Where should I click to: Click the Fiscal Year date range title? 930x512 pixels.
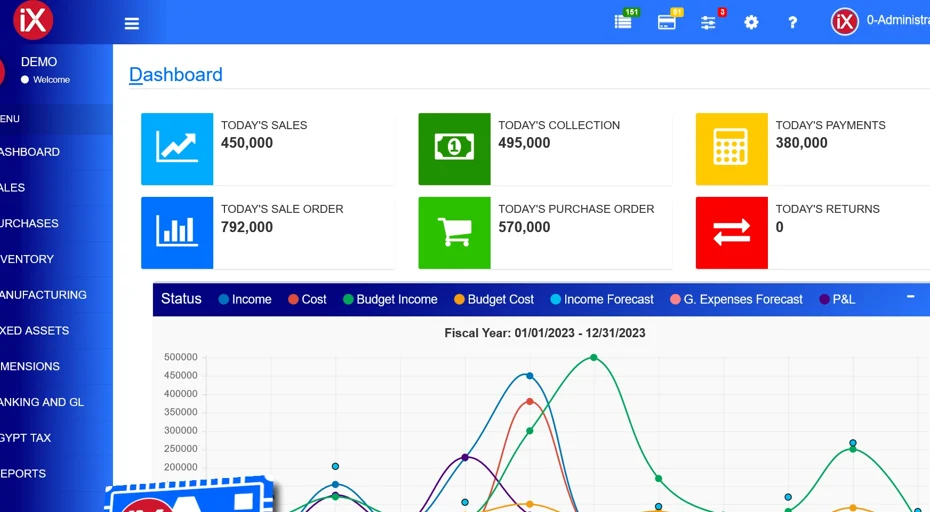tap(544, 333)
